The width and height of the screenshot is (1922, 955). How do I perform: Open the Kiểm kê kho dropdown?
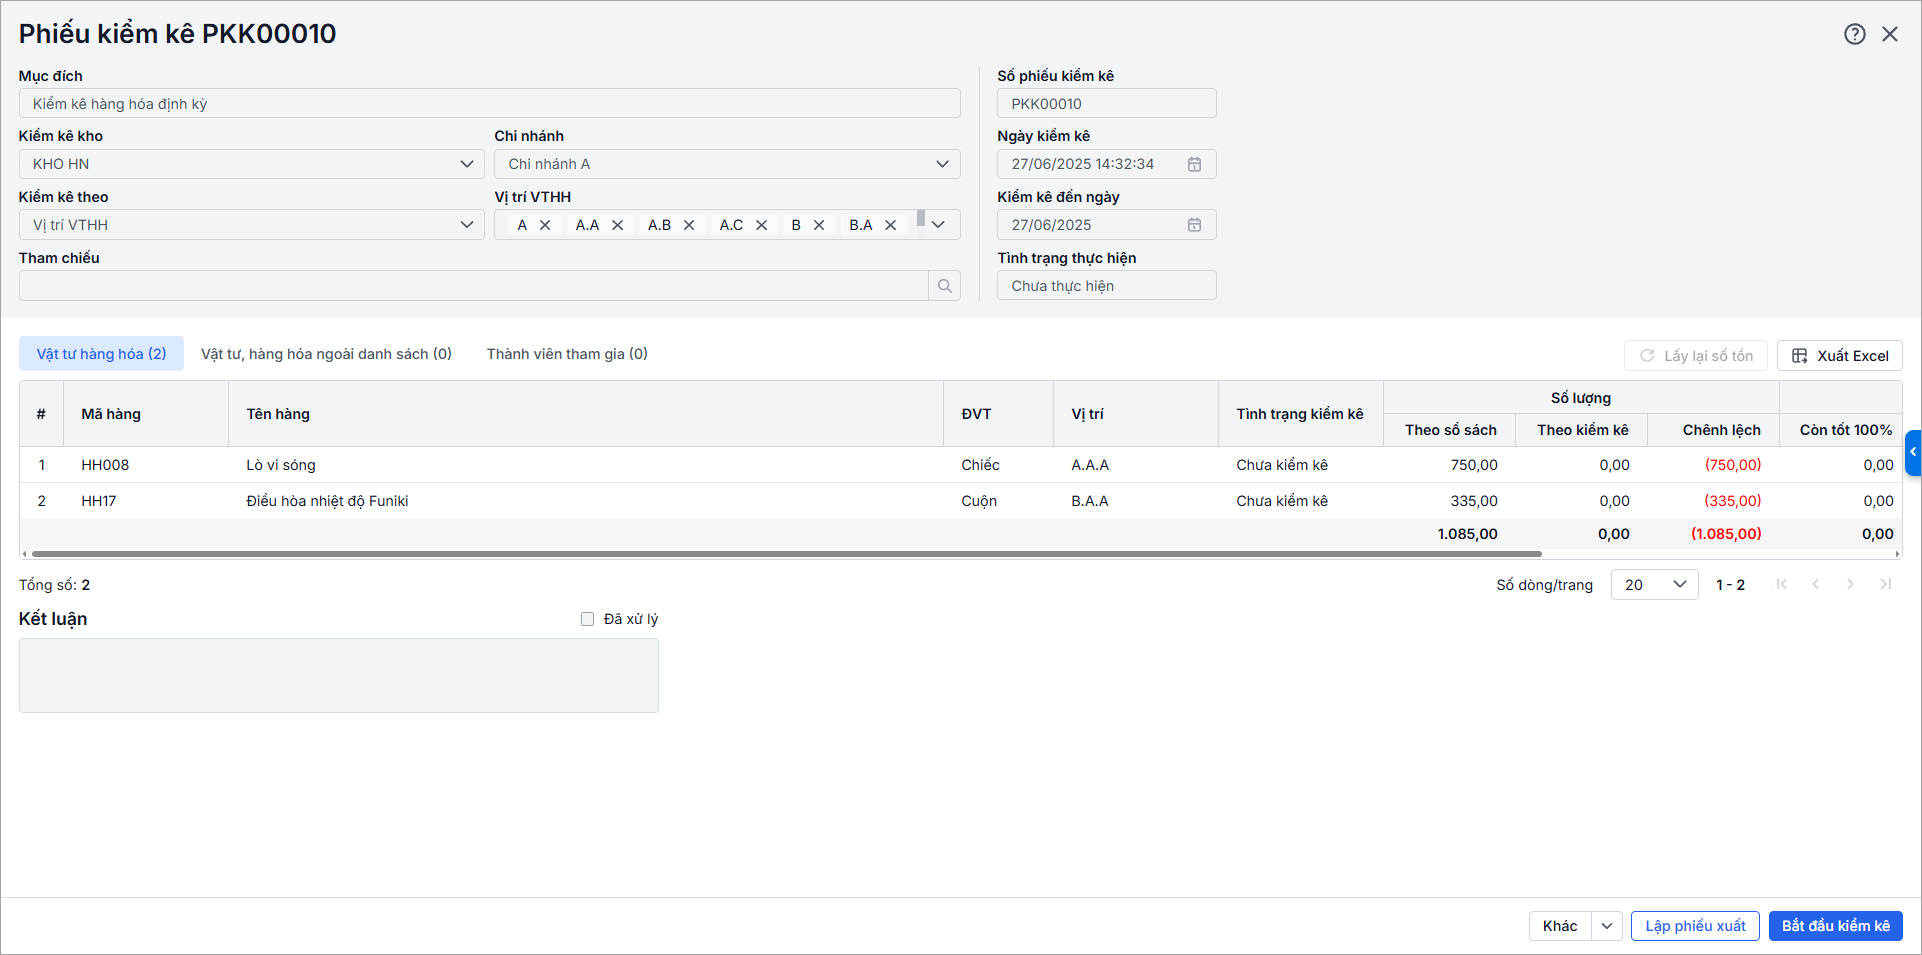point(466,164)
